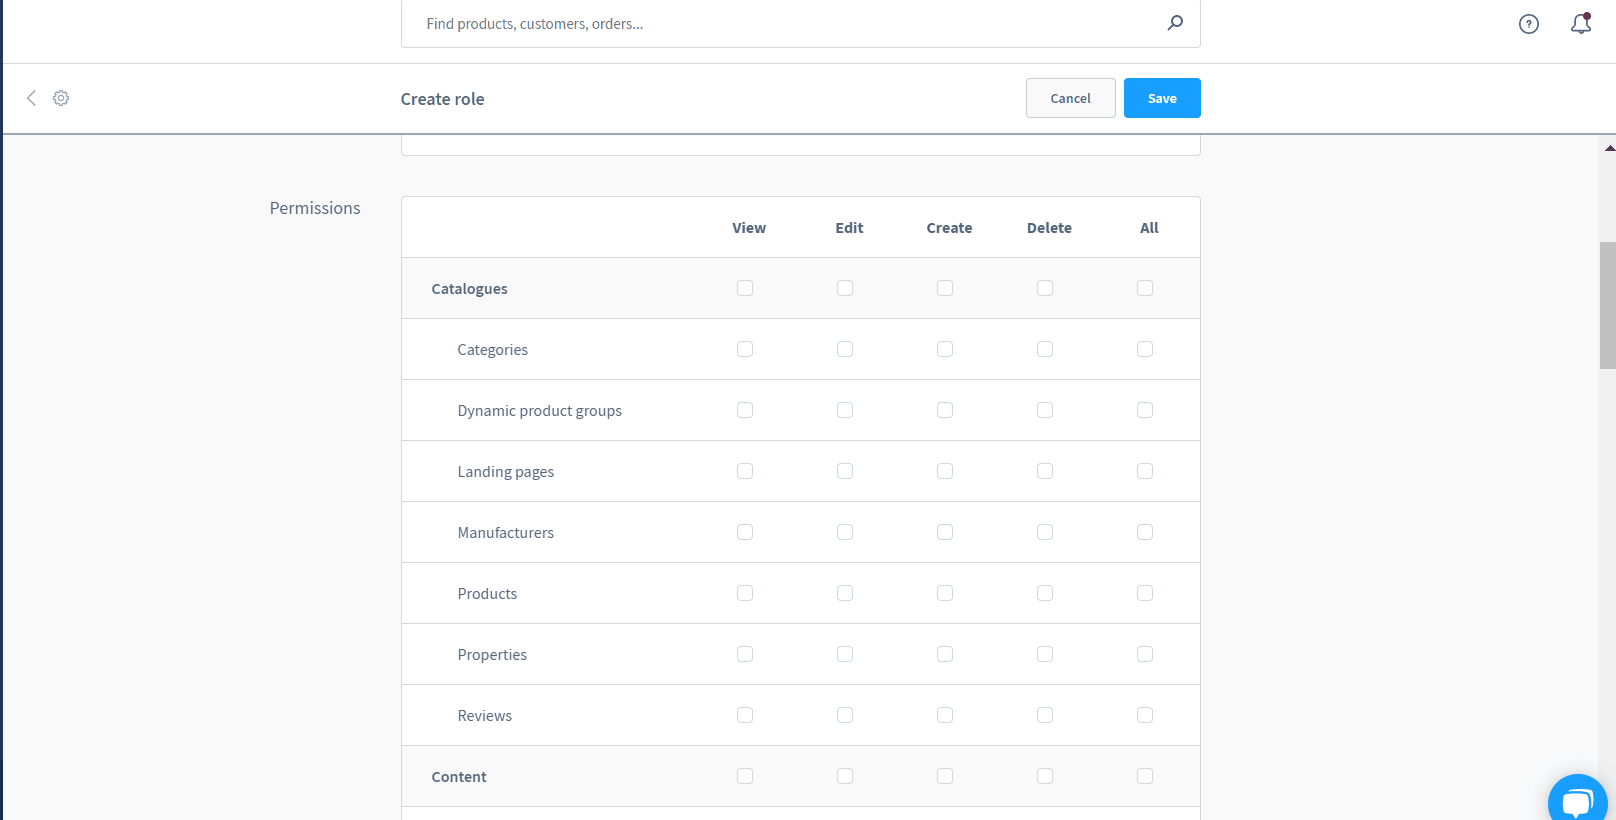1616x820 pixels.
Task: Click the Manufacturers row label
Action: pos(506,533)
